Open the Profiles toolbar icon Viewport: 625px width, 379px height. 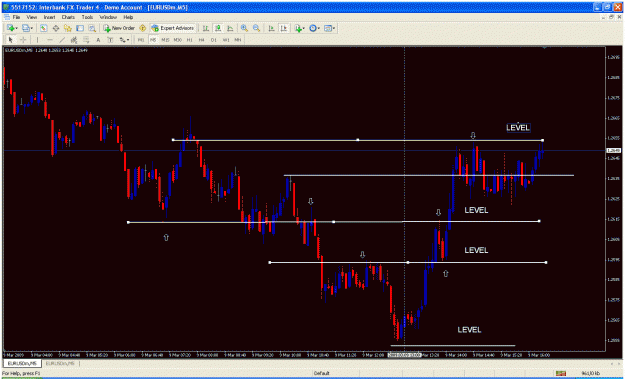pyautogui.click(x=26, y=28)
